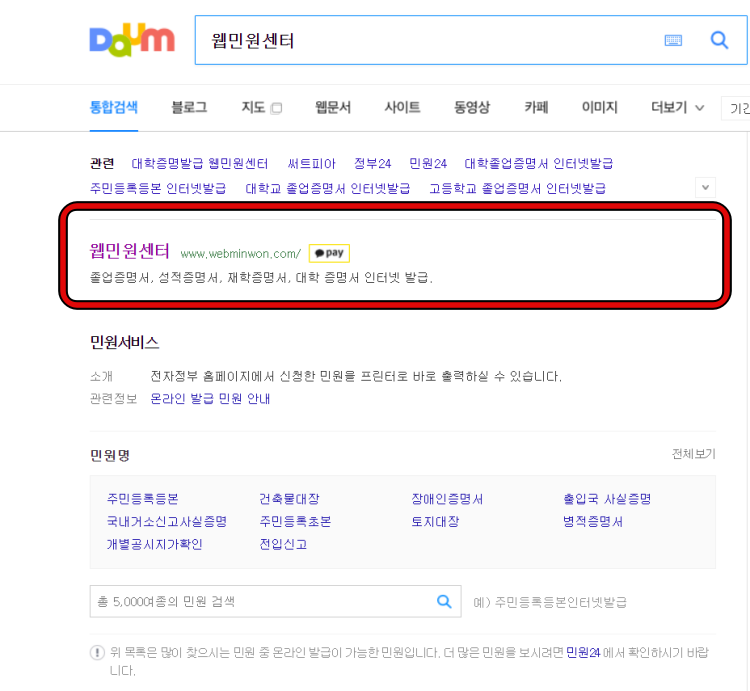Switch to the 카페 tab

536,107
